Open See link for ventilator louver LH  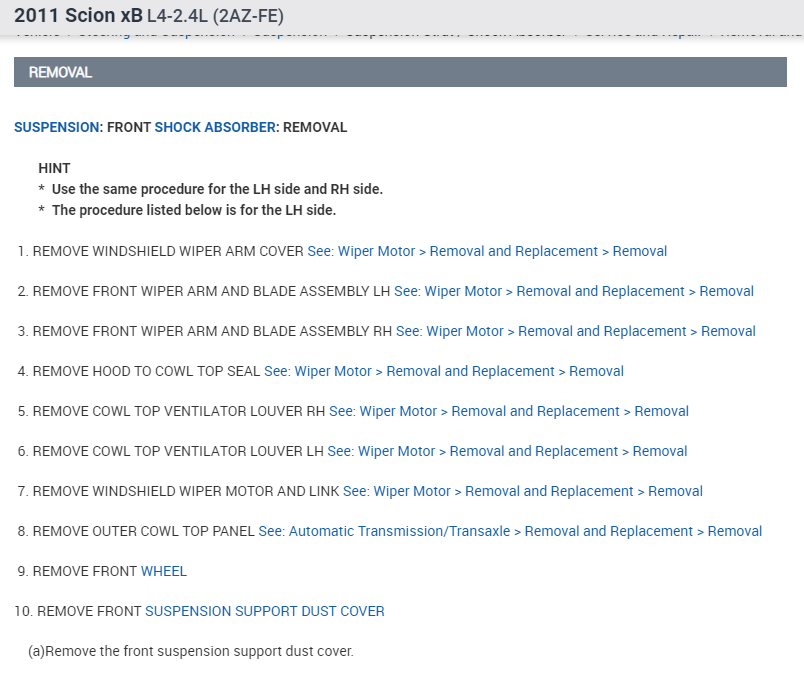[507, 451]
